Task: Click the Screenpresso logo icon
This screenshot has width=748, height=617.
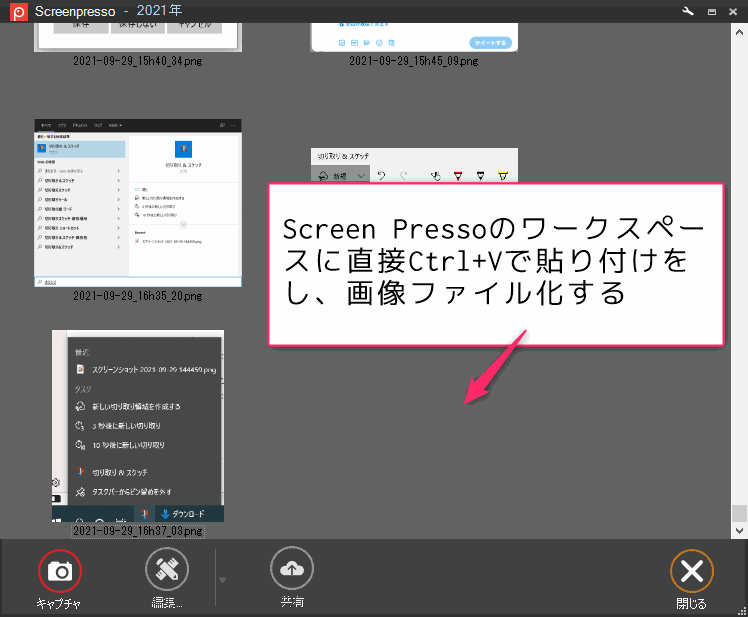Action: point(19,11)
